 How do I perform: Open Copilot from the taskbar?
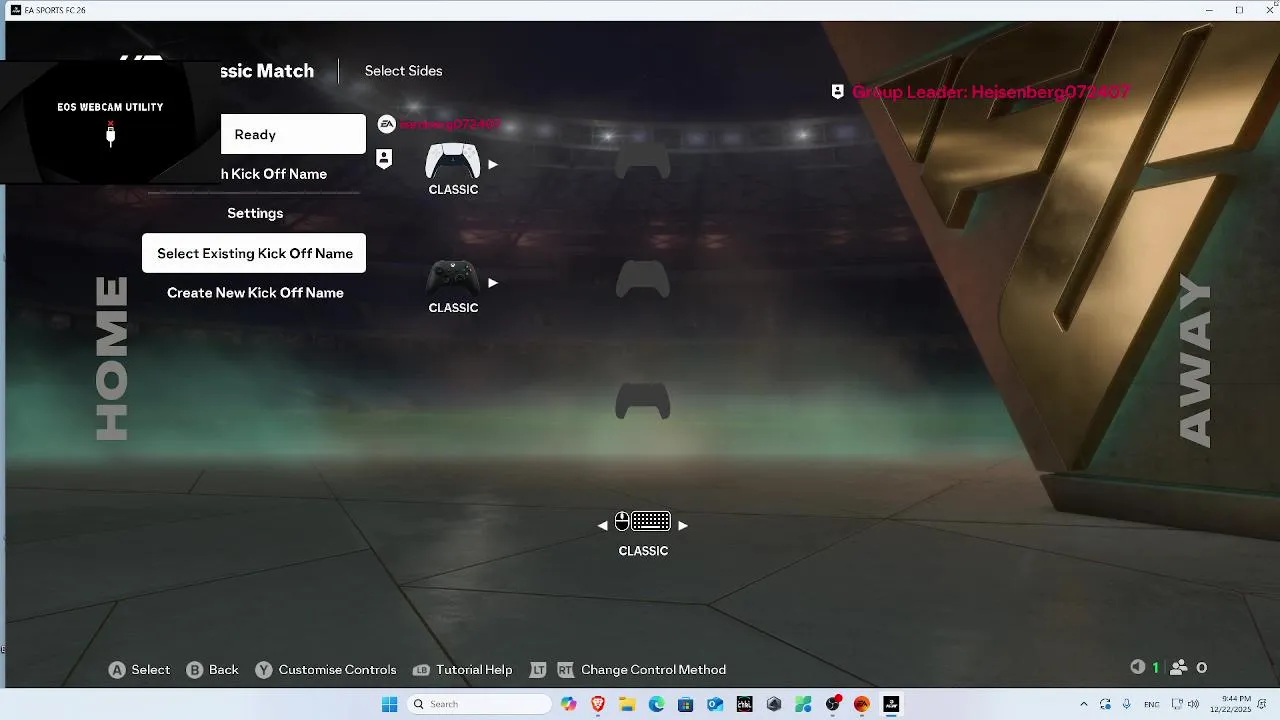pyautogui.click(x=569, y=704)
